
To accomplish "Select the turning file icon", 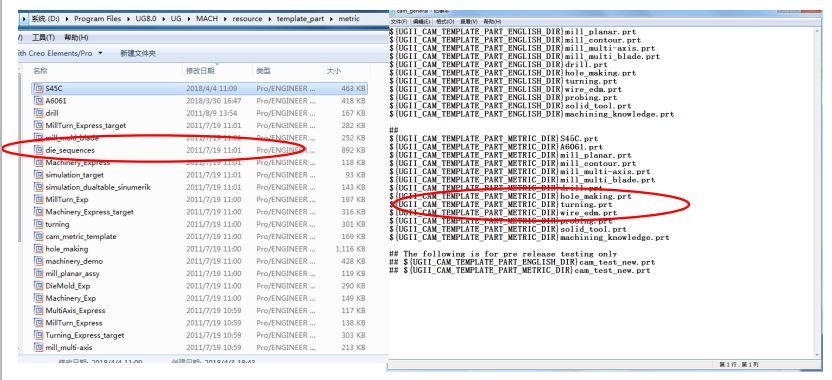I will tap(38, 224).
